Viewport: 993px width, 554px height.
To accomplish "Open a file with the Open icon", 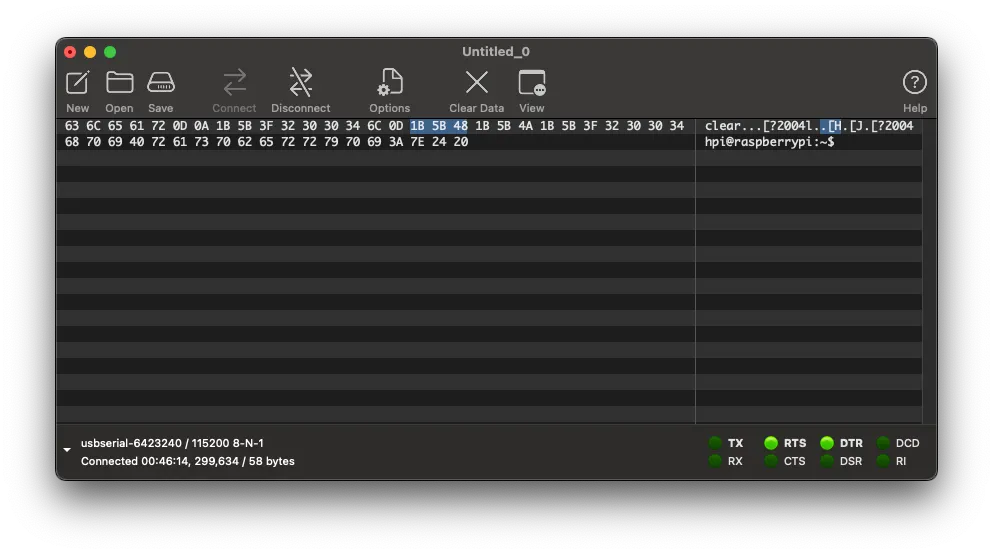I will [x=119, y=83].
